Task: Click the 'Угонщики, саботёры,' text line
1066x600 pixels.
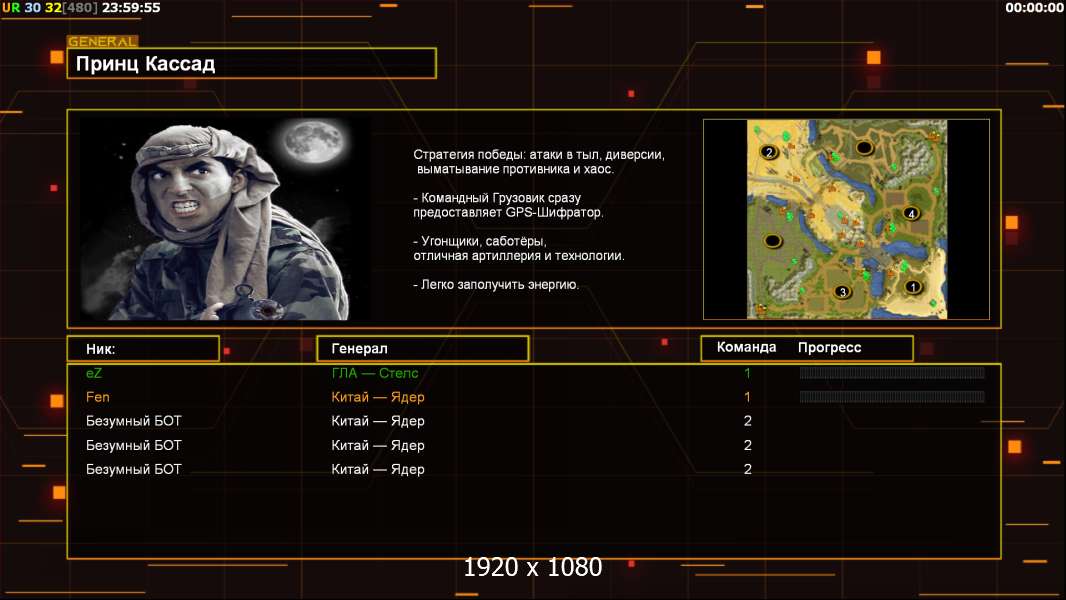Action: (x=480, y=241)
